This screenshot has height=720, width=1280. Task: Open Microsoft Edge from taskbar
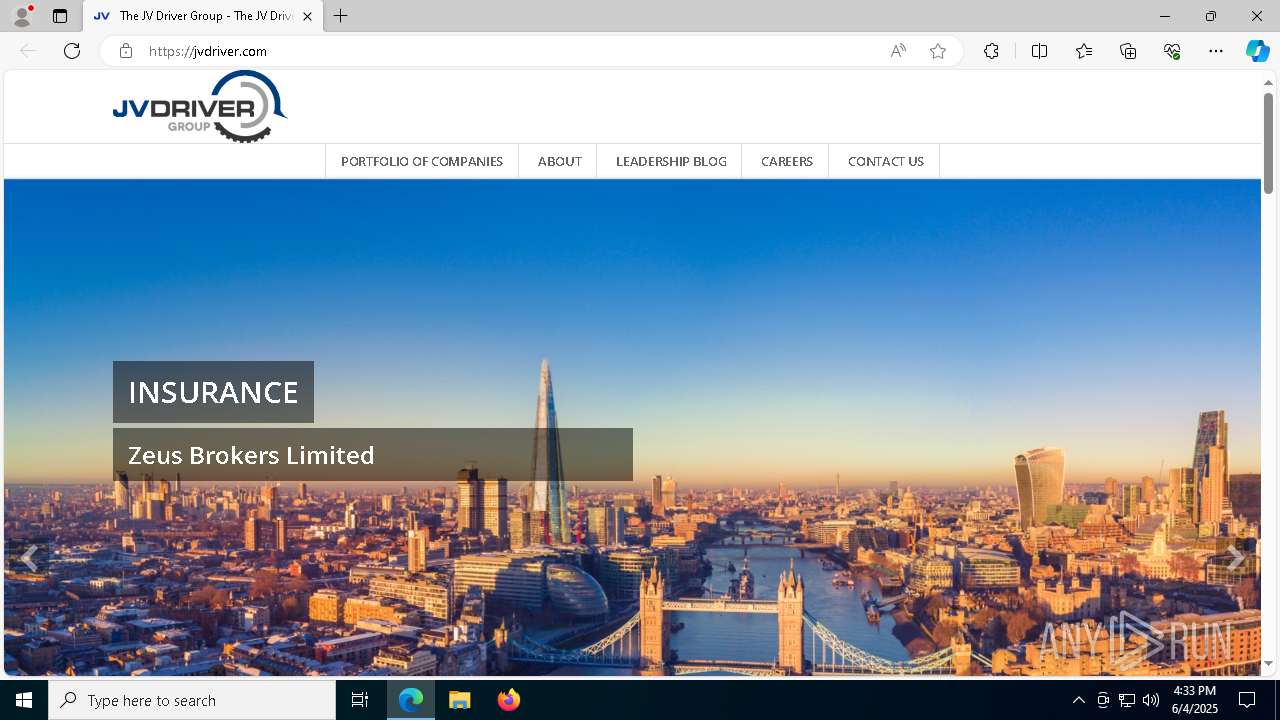411,700
